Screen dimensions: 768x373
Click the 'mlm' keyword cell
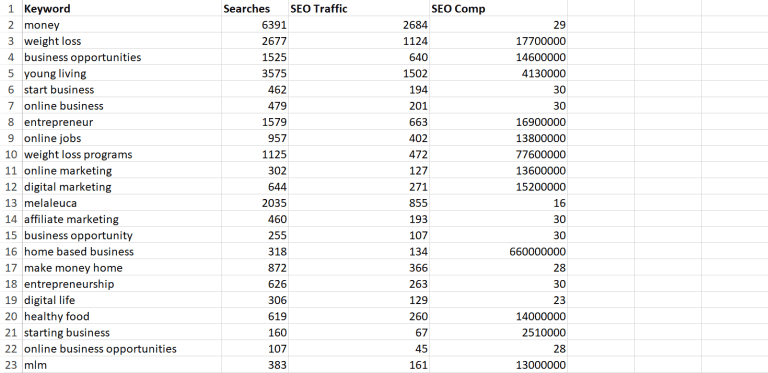coord(121,364)
